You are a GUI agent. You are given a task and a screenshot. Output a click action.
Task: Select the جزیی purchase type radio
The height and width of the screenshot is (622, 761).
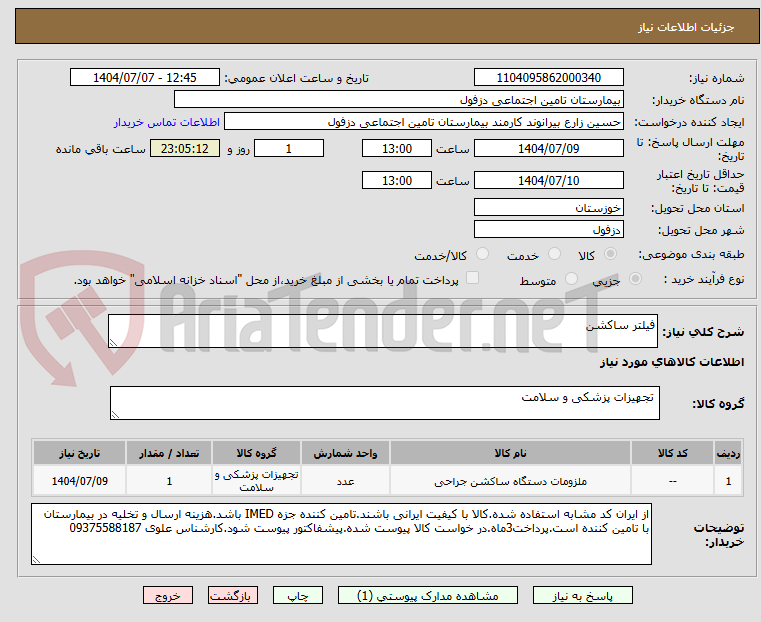pyautogui.click(x=635, y=279)
